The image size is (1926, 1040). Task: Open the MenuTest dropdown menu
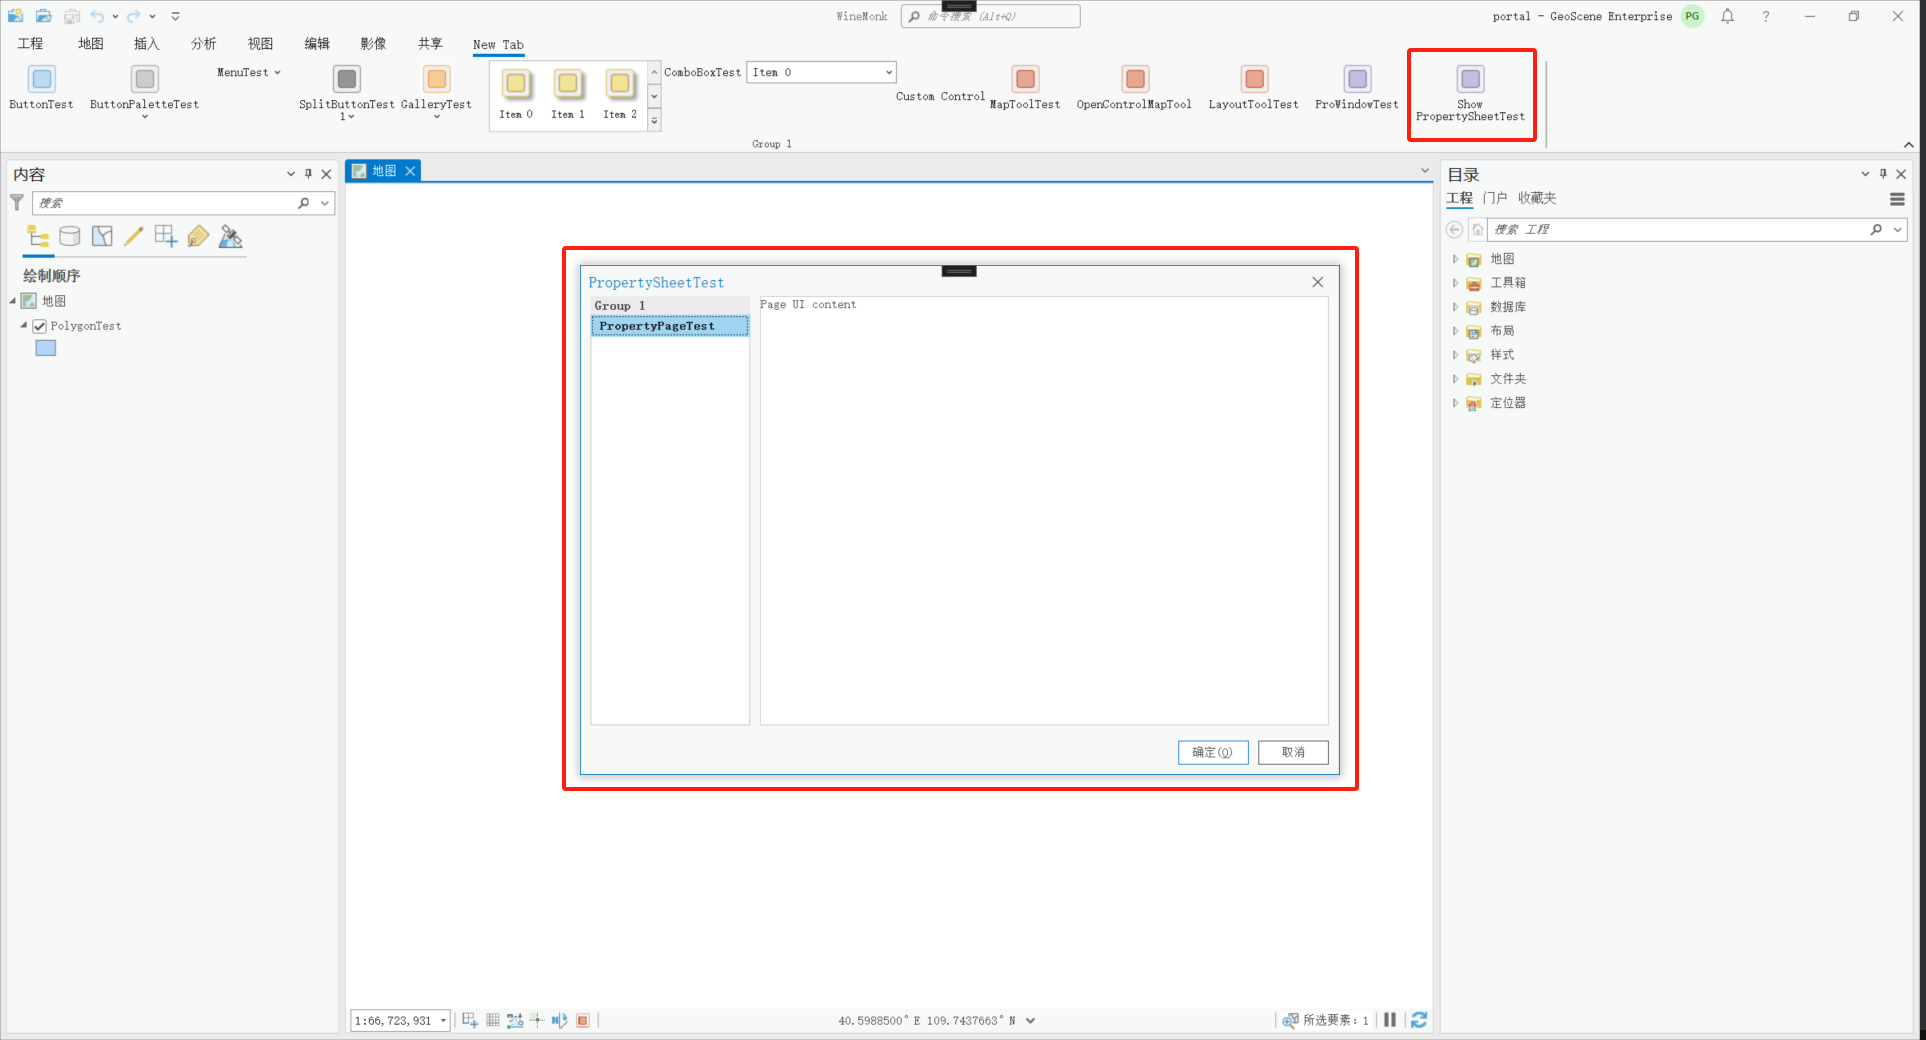(249, 72)
